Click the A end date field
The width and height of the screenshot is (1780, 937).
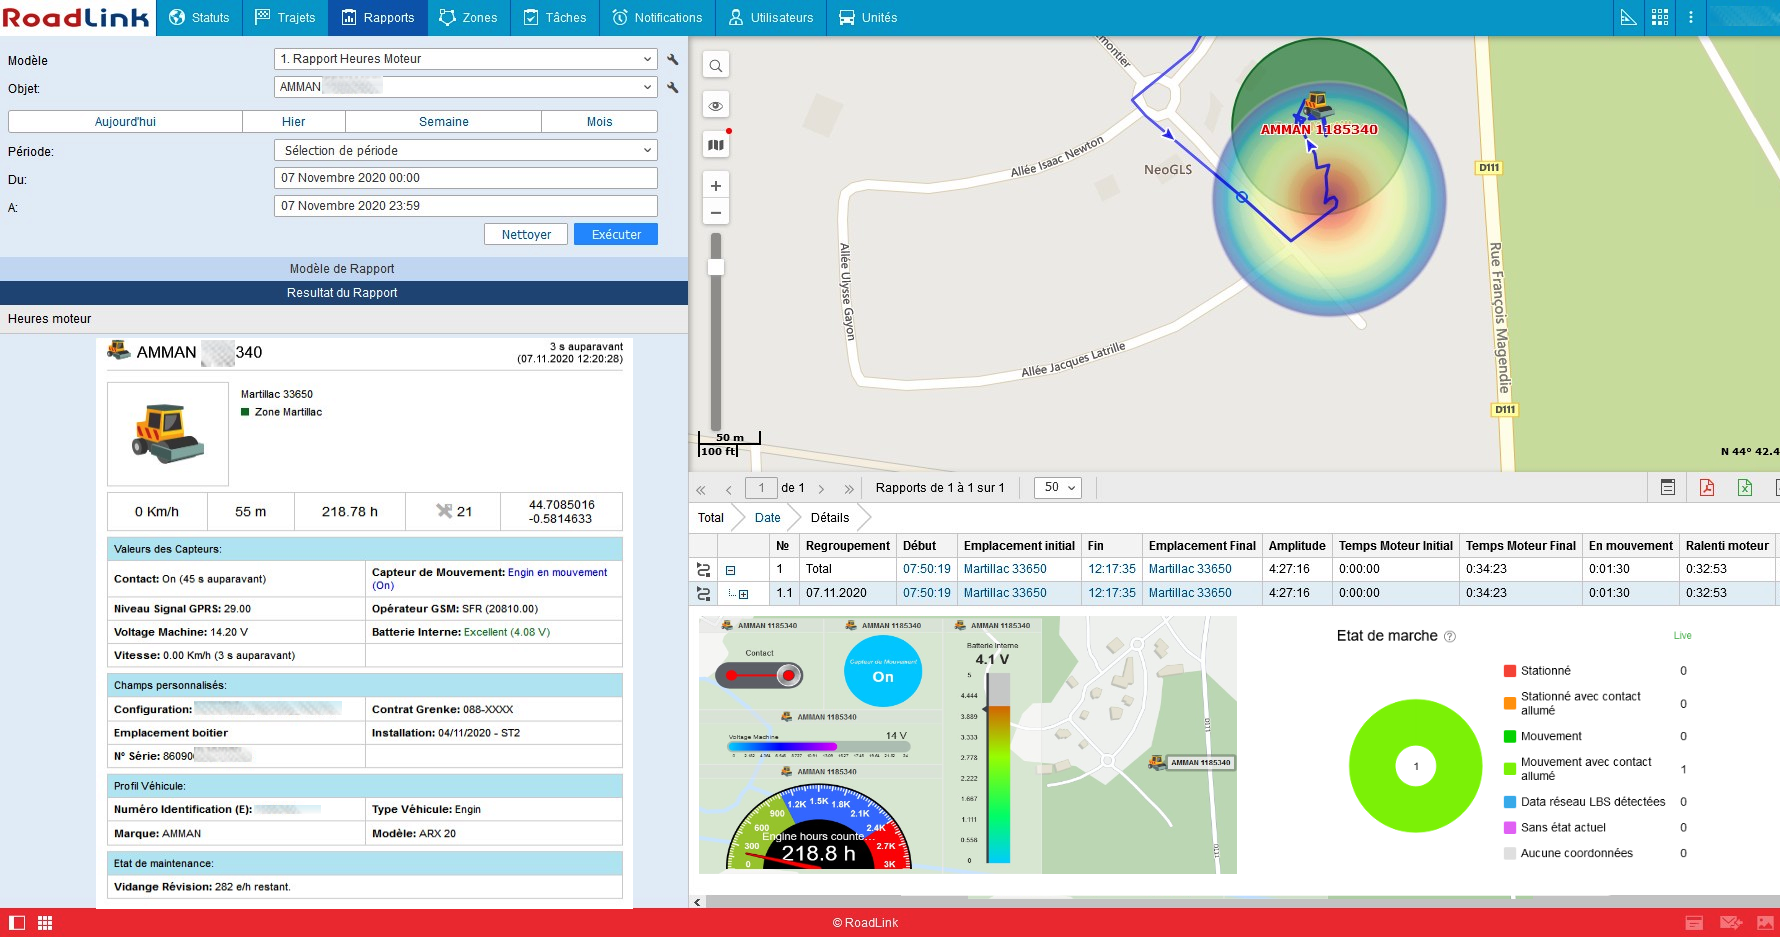[x=466, y=206]
